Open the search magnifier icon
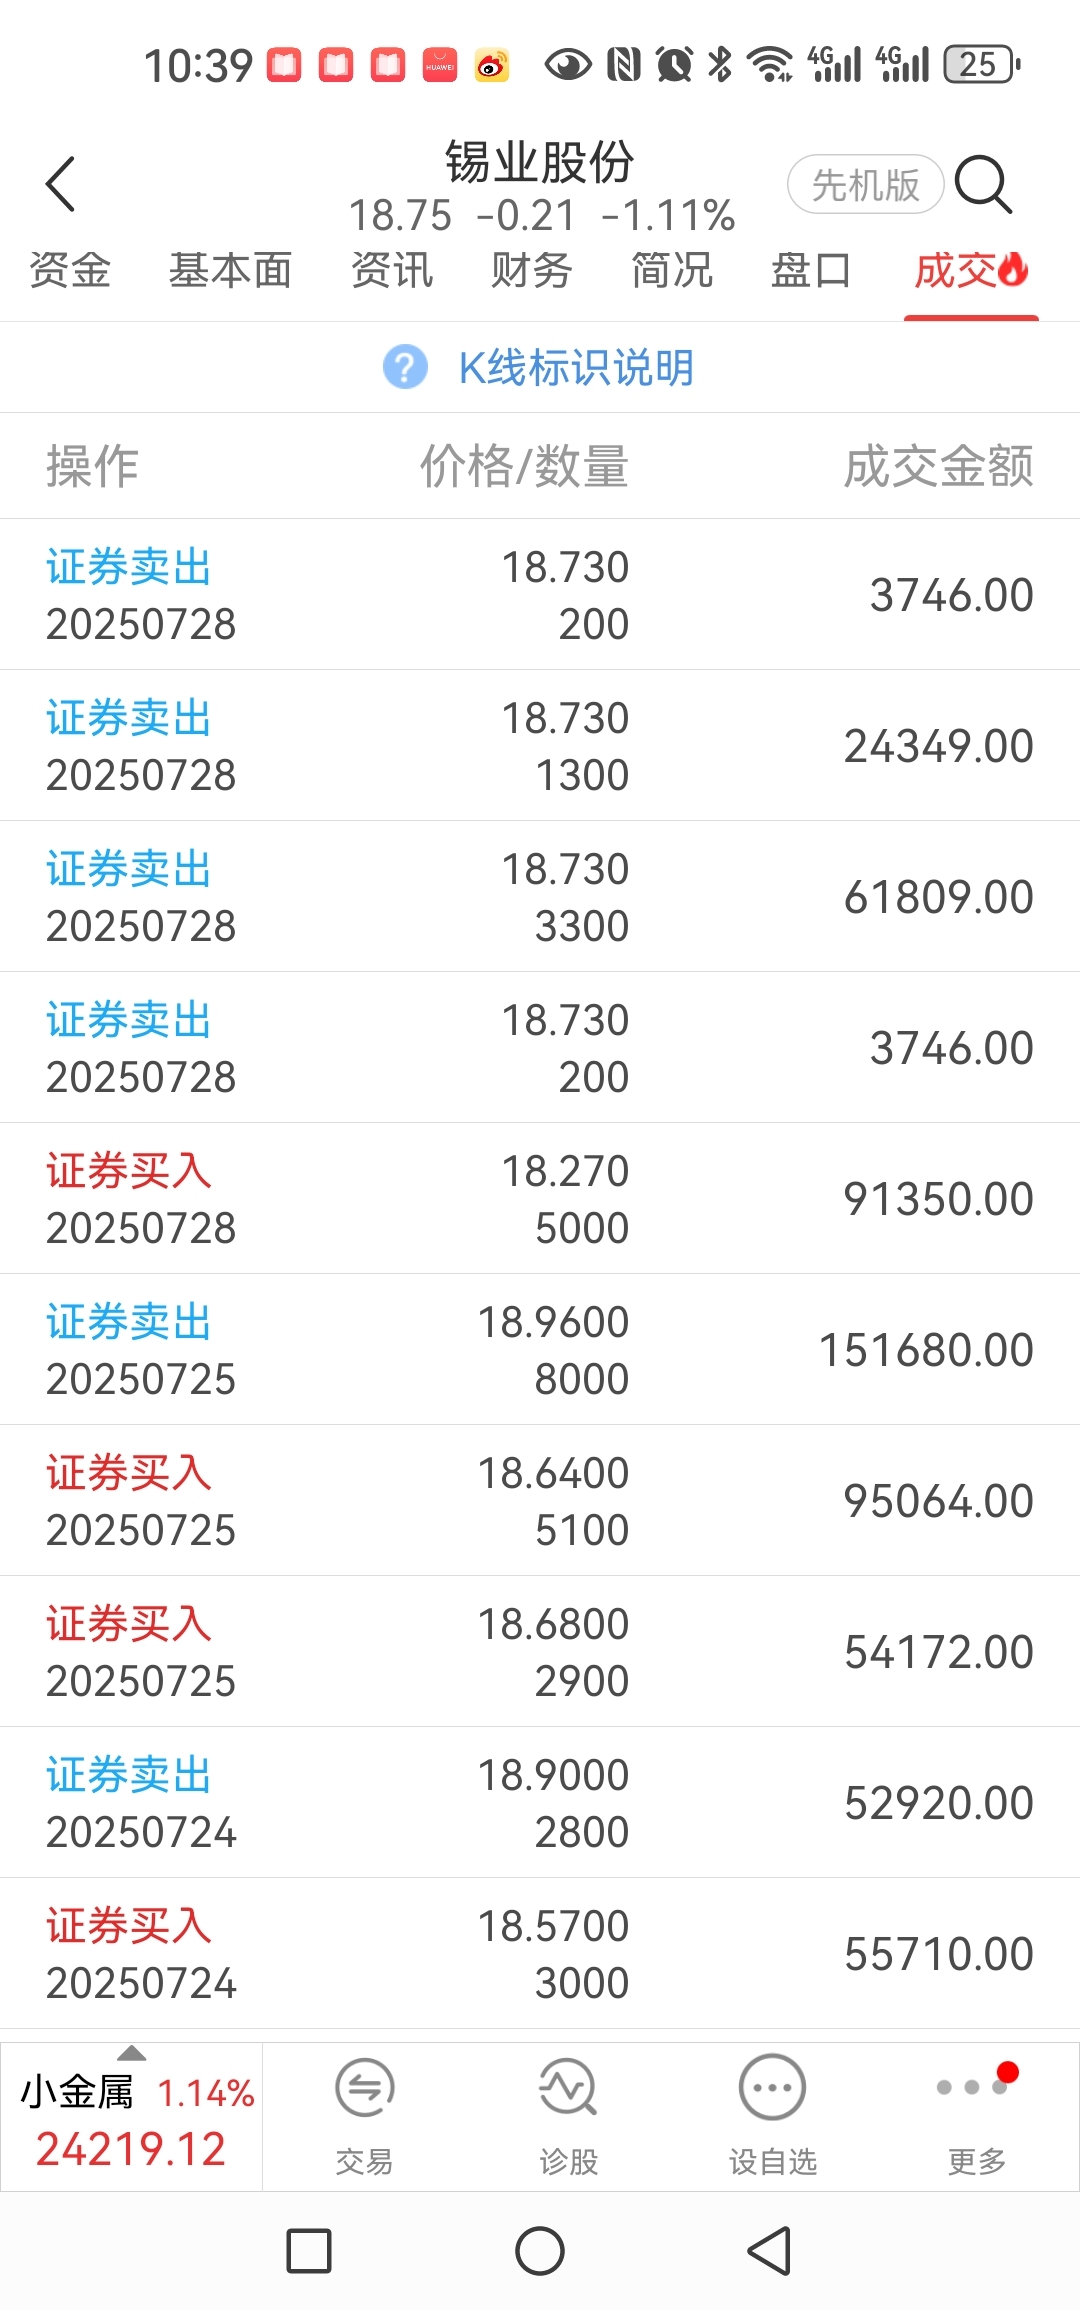Screen dimensions: 1080x2310 (984, 184)
